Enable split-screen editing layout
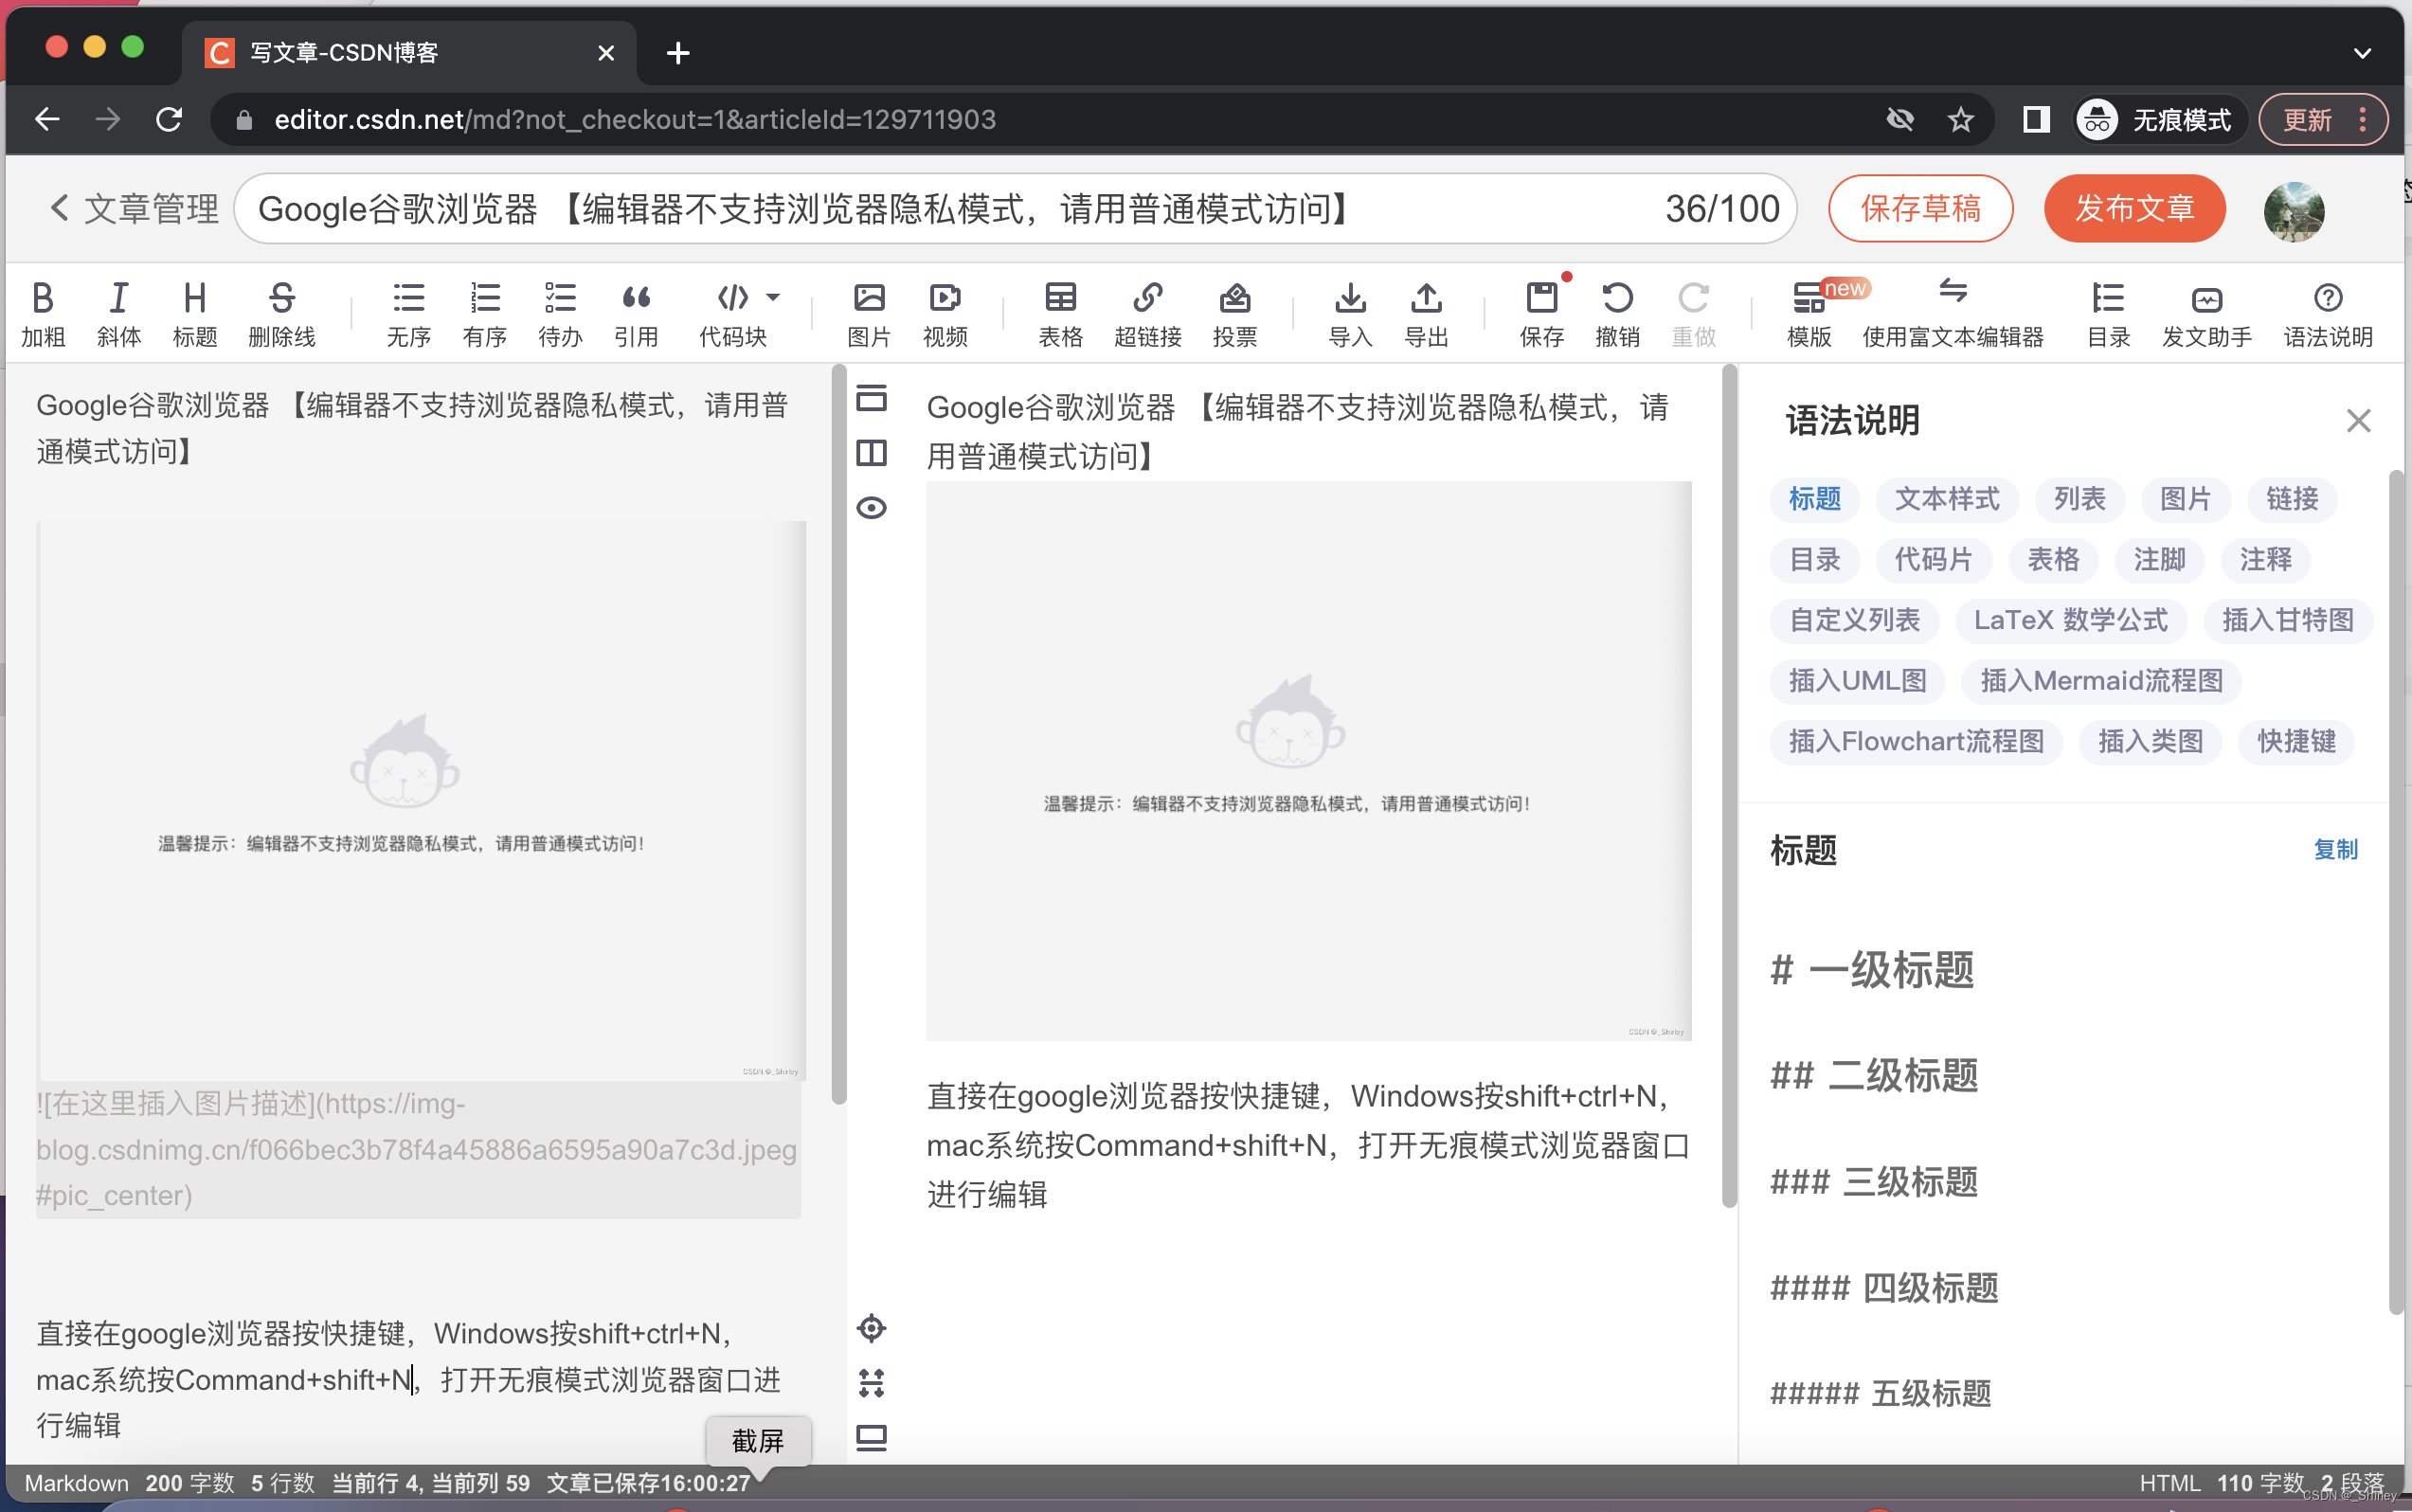 [x=871, y=452]
